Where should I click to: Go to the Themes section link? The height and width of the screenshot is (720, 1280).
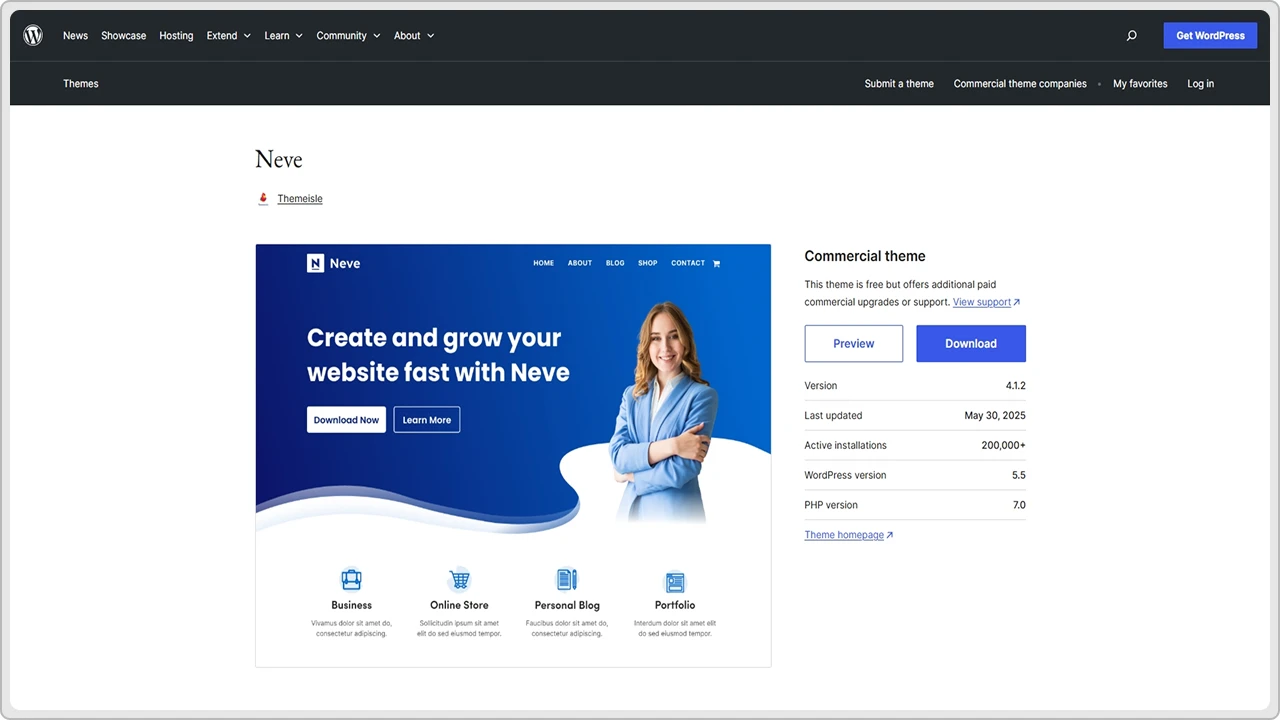coord(81,84)
